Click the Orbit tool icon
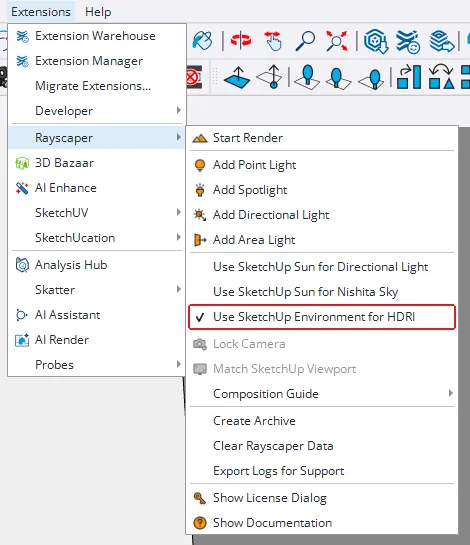The height and width of the screenshot is (545, 470). pos(241,40)
